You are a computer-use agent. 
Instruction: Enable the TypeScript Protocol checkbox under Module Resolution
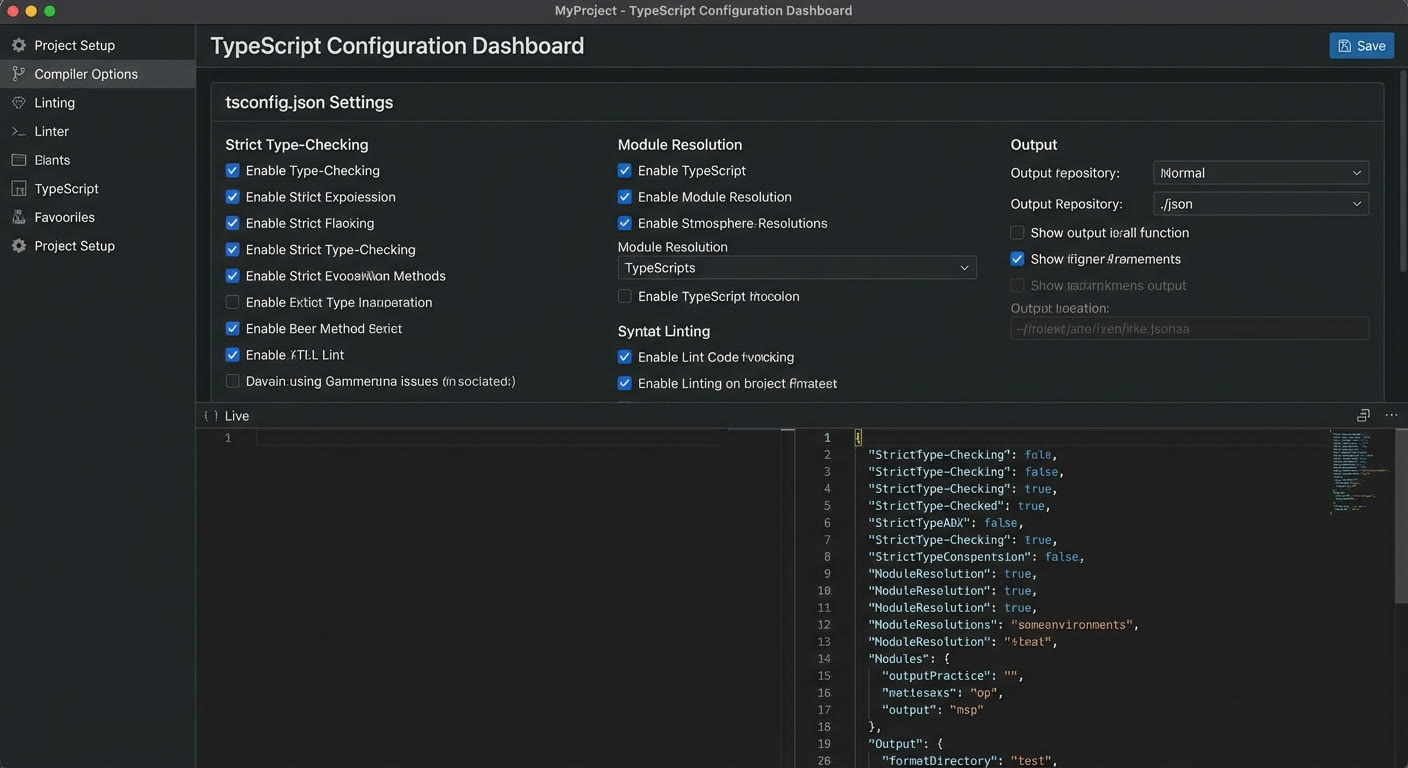(625, 296)
